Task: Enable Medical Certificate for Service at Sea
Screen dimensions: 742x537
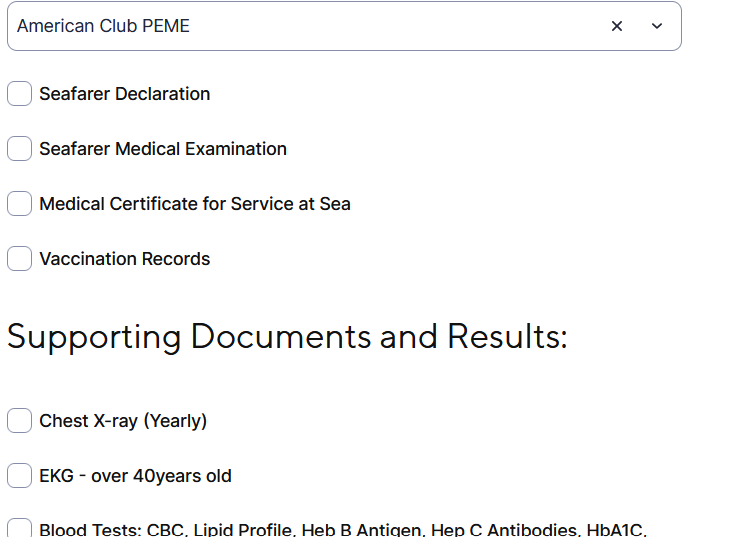Action: [19, 203]
